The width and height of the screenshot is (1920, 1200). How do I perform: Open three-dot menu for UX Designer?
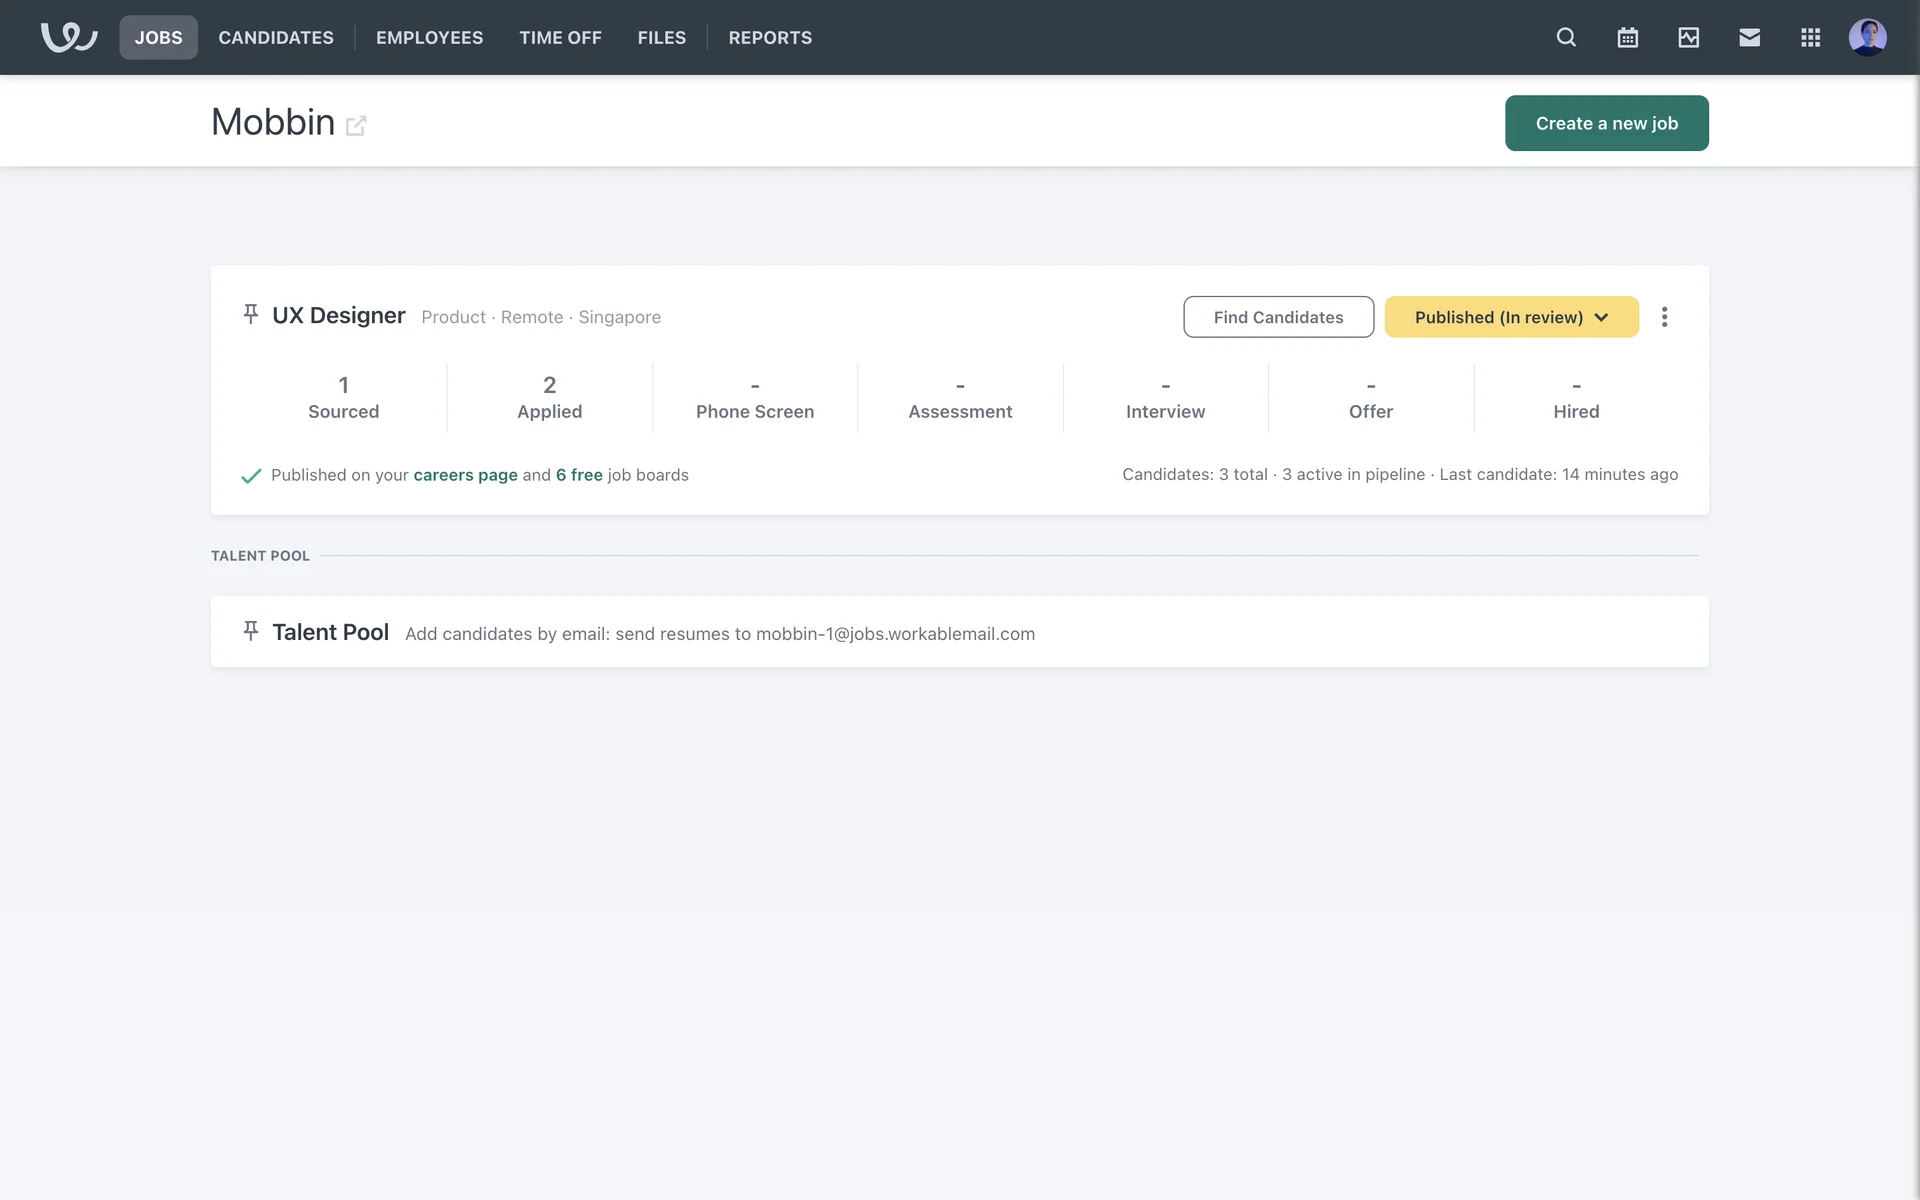click(x=1664, y=317)
